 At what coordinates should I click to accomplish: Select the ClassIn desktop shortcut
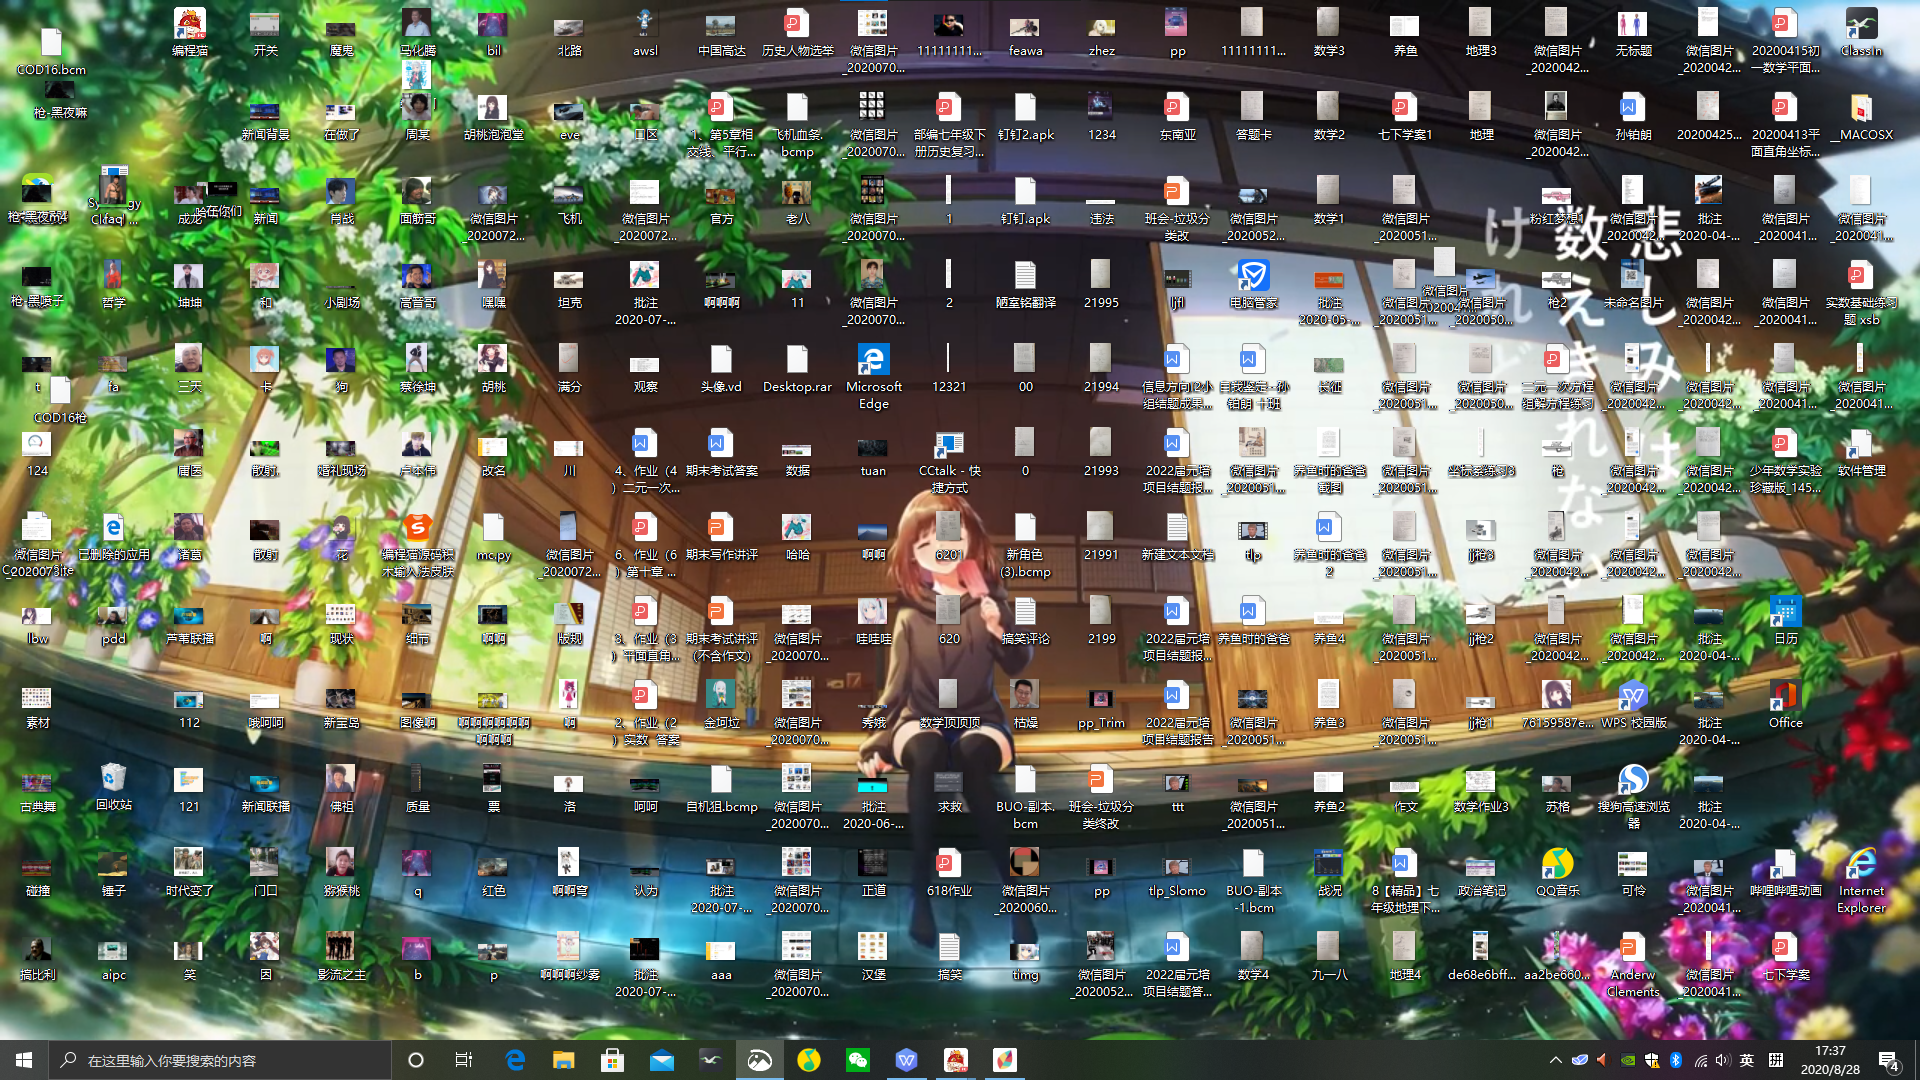[1861, 32]
